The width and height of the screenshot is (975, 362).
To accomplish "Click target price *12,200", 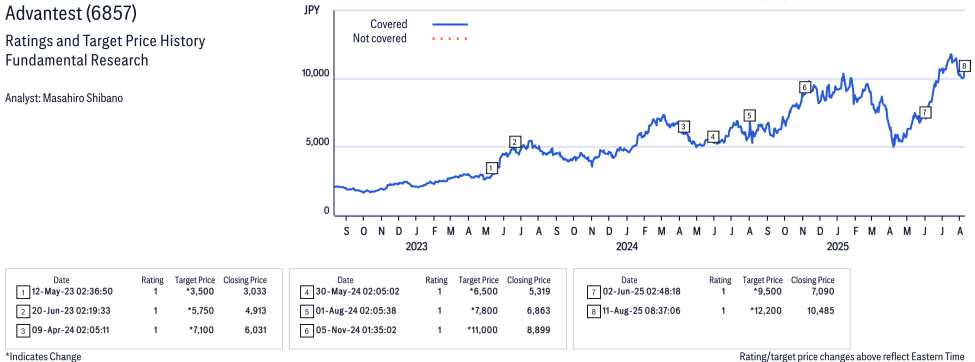I will click(x=767, y=310).
